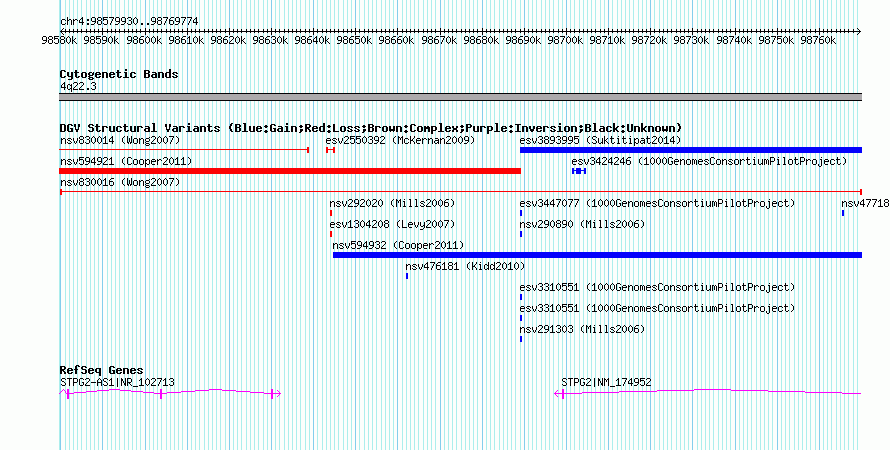
Task: Click the magenta STPG2 left arrow start
Action: click(x=557, y=394)
